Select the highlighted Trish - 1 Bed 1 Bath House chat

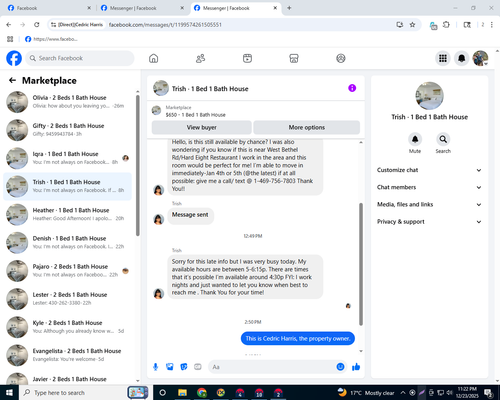coord(67,186)
